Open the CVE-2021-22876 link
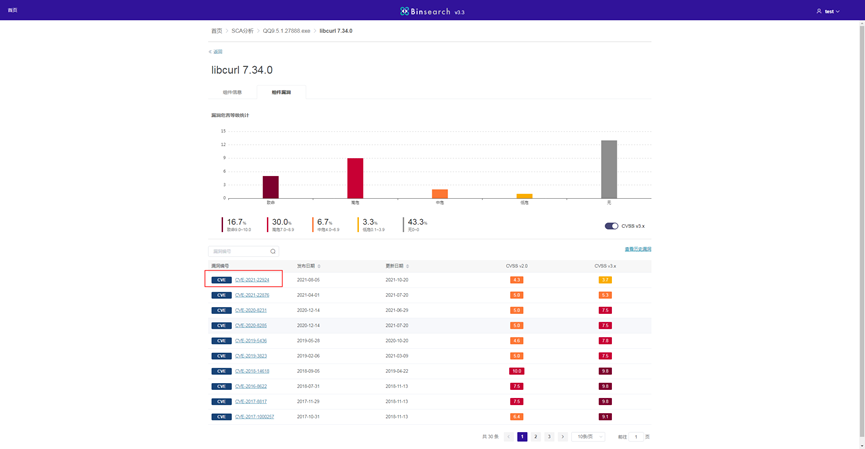 (252, 295)
